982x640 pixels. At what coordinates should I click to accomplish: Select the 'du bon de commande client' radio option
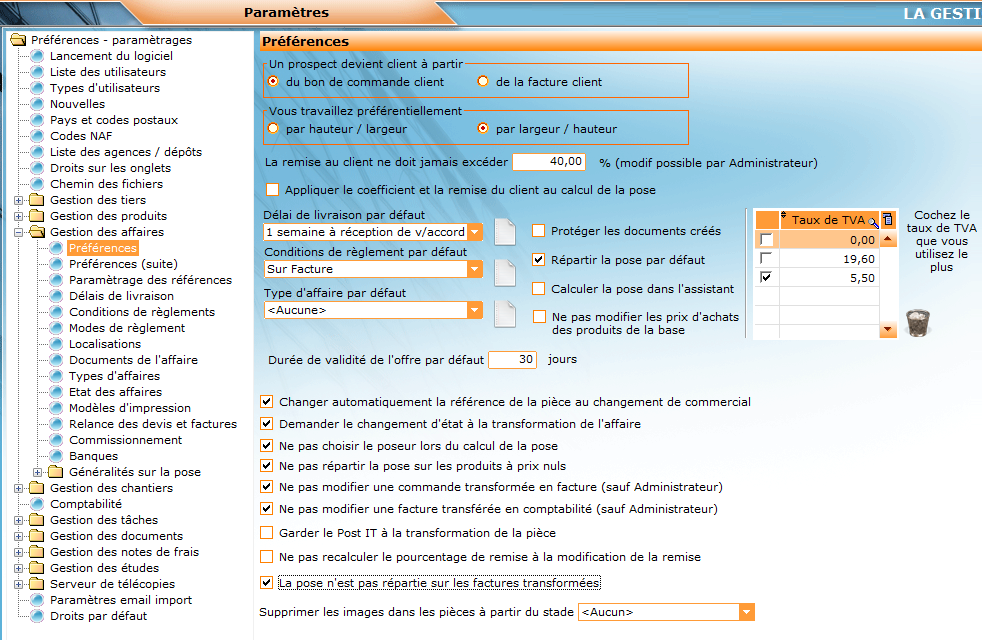pos(273,81)
